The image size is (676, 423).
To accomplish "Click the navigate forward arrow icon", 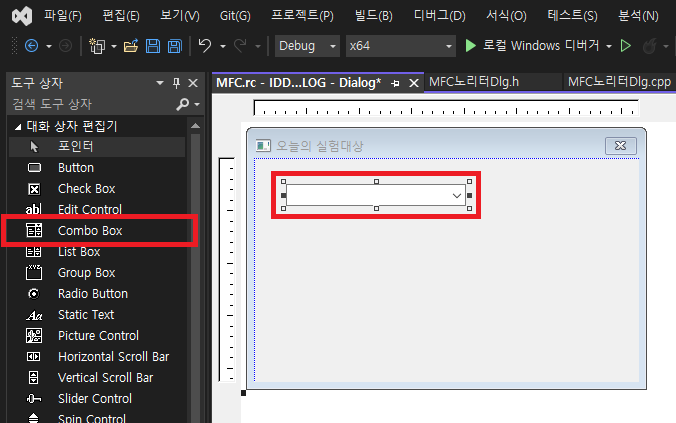I will (x=65, y=46).
